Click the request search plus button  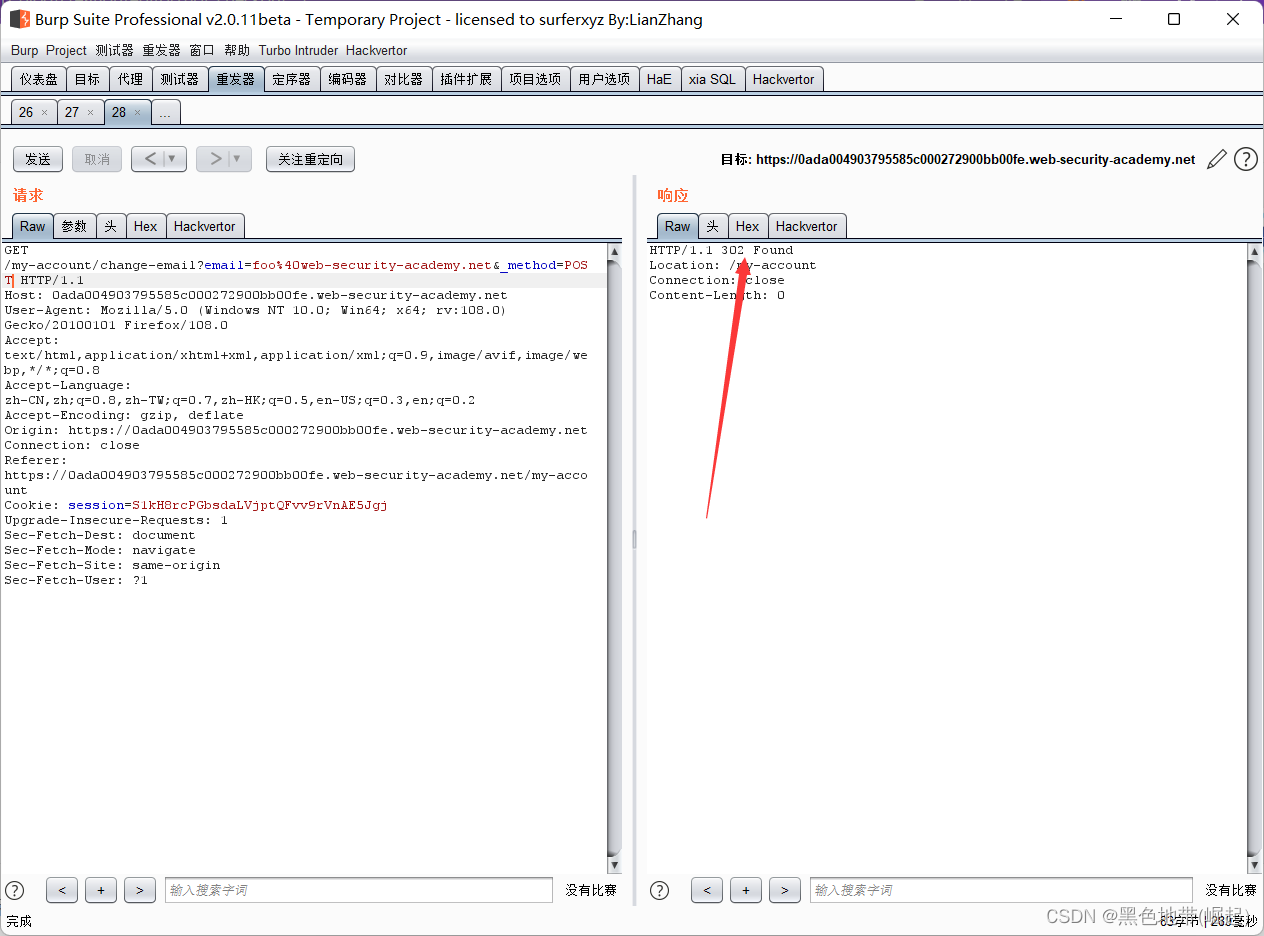(x=101, y=890)
